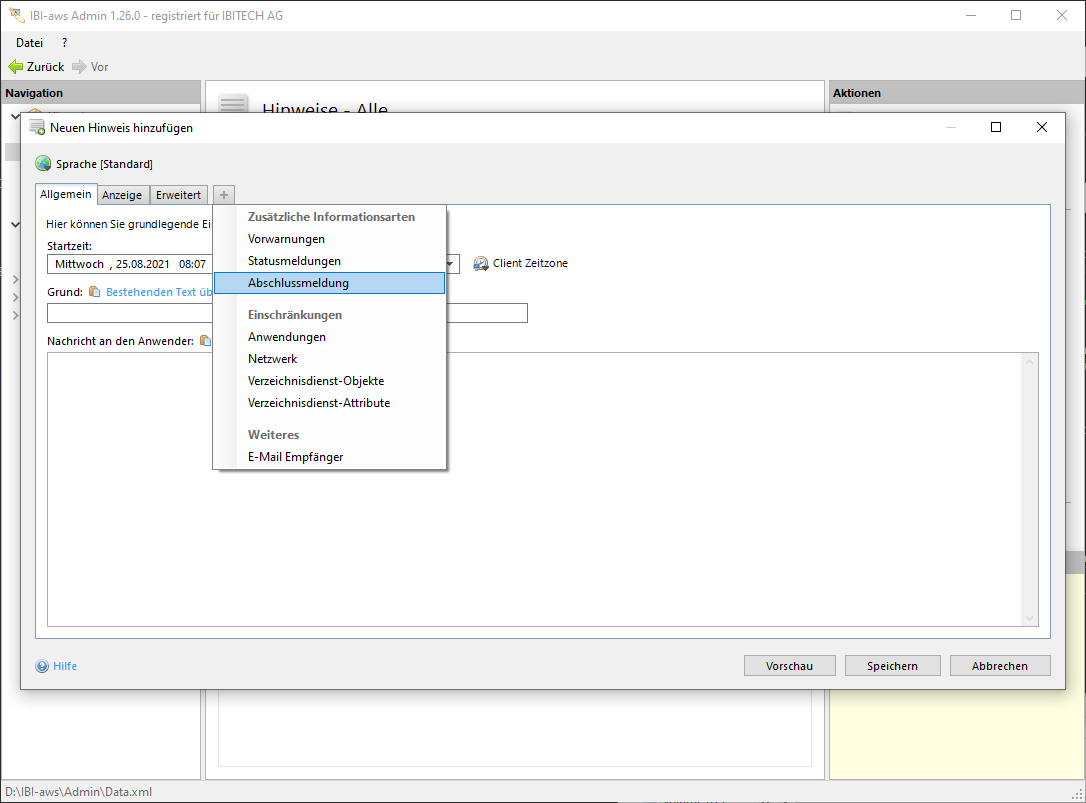Click the blue Hilfe question mark icon
The image size is (1086, 803).
point(42,666)
